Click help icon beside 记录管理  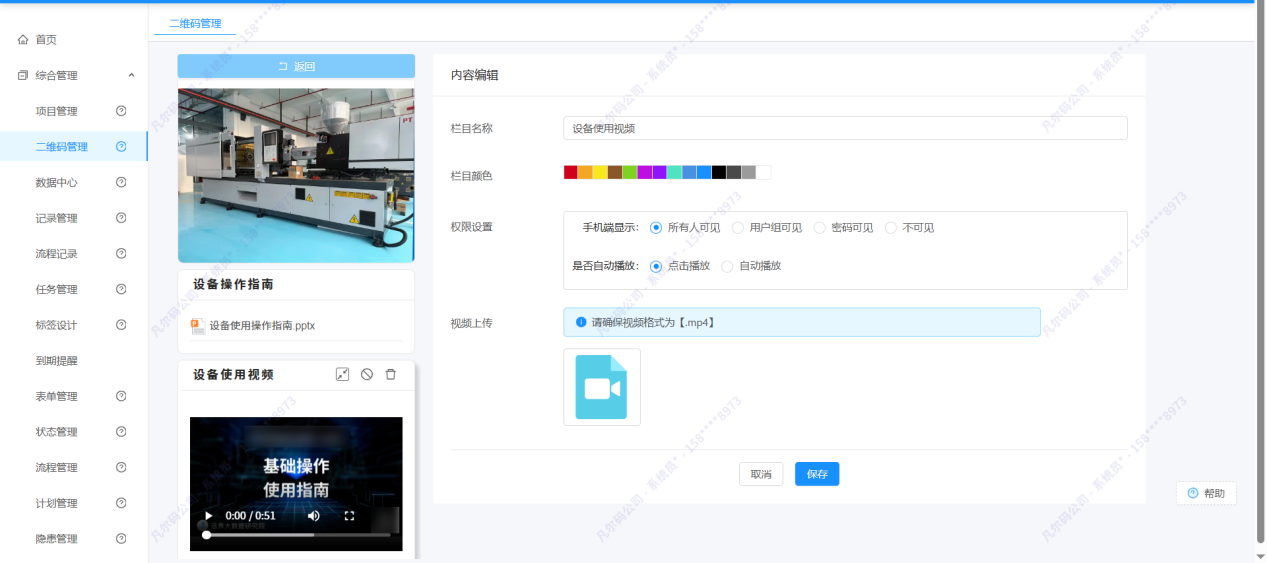tap(121, 218)
